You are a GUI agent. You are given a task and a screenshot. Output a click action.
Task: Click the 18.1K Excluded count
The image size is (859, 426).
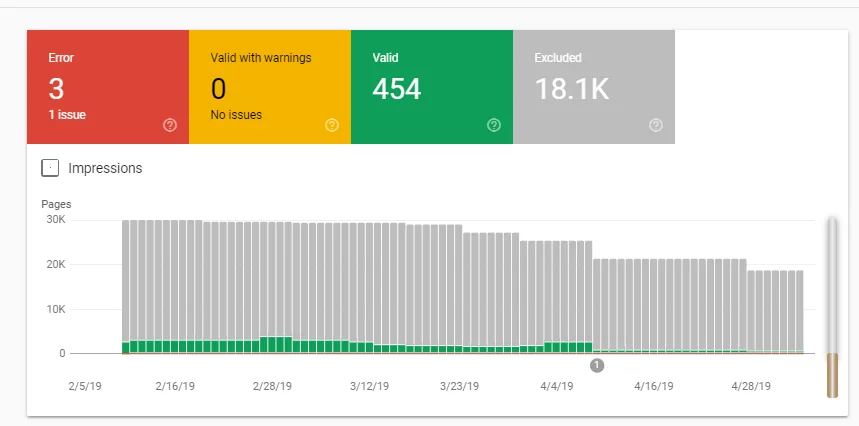572,89
